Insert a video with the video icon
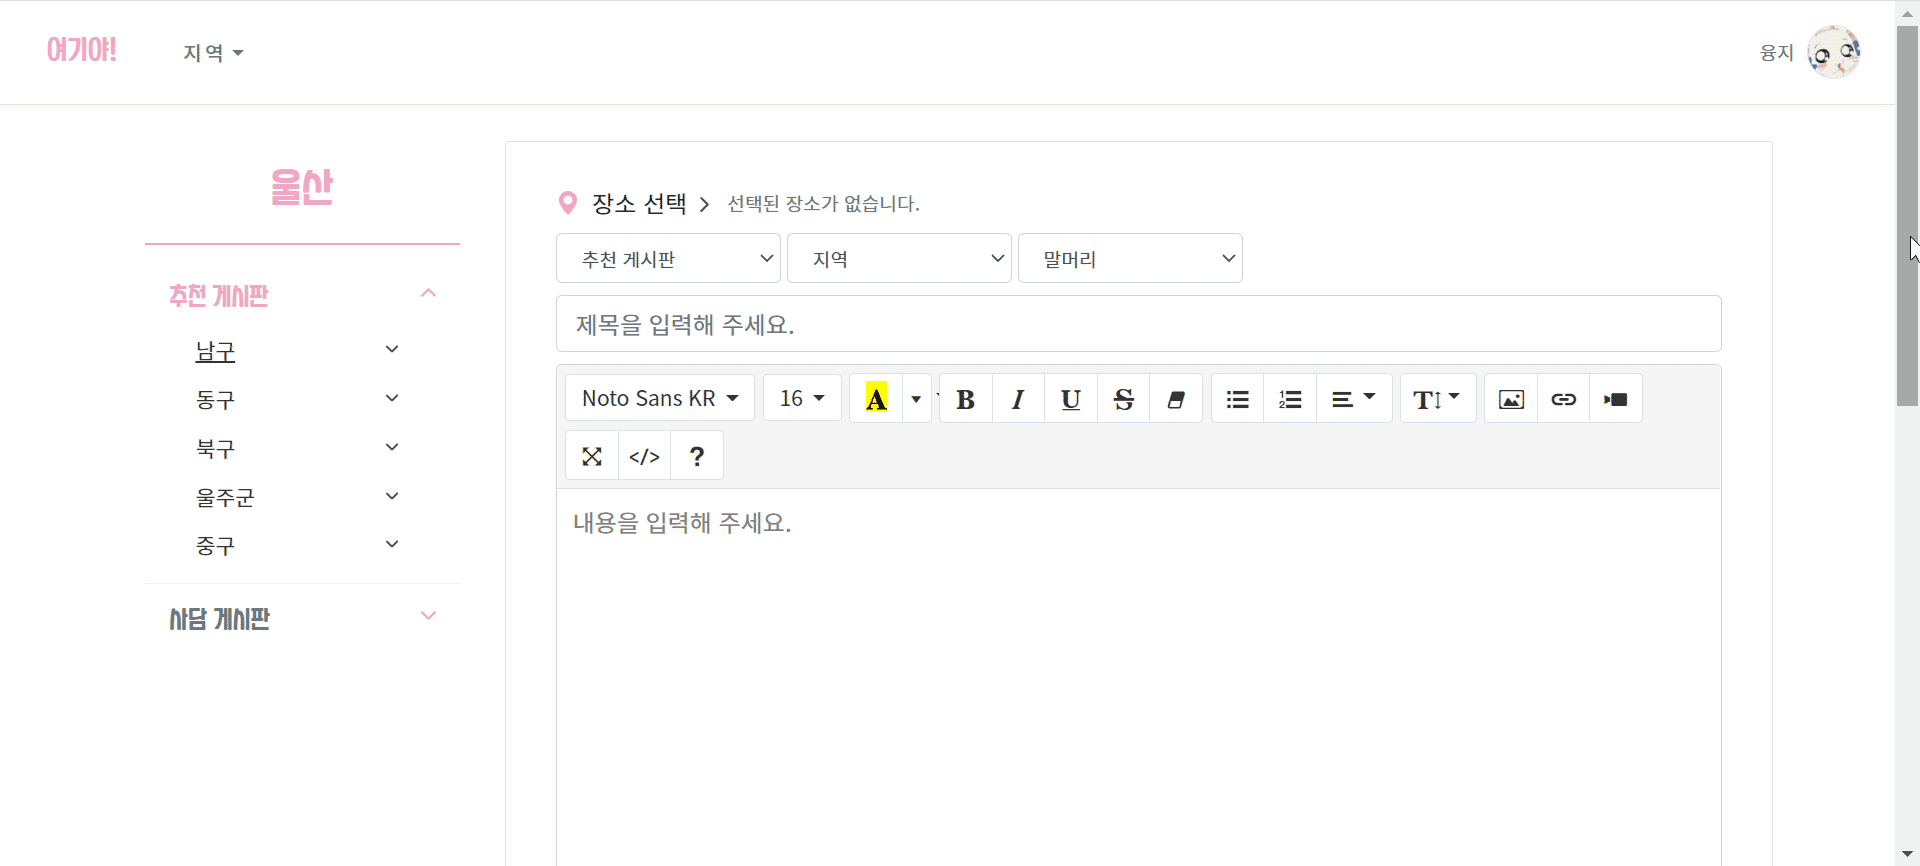This screenshot has height=866, width=1920. (x=1616, y=399)
